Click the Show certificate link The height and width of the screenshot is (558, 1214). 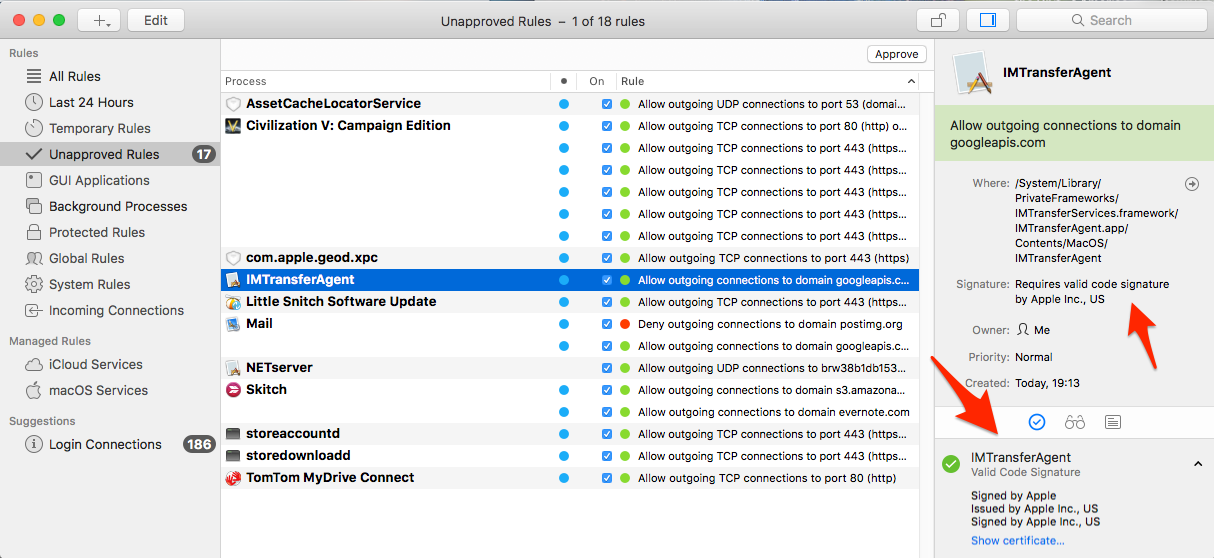1017,541
